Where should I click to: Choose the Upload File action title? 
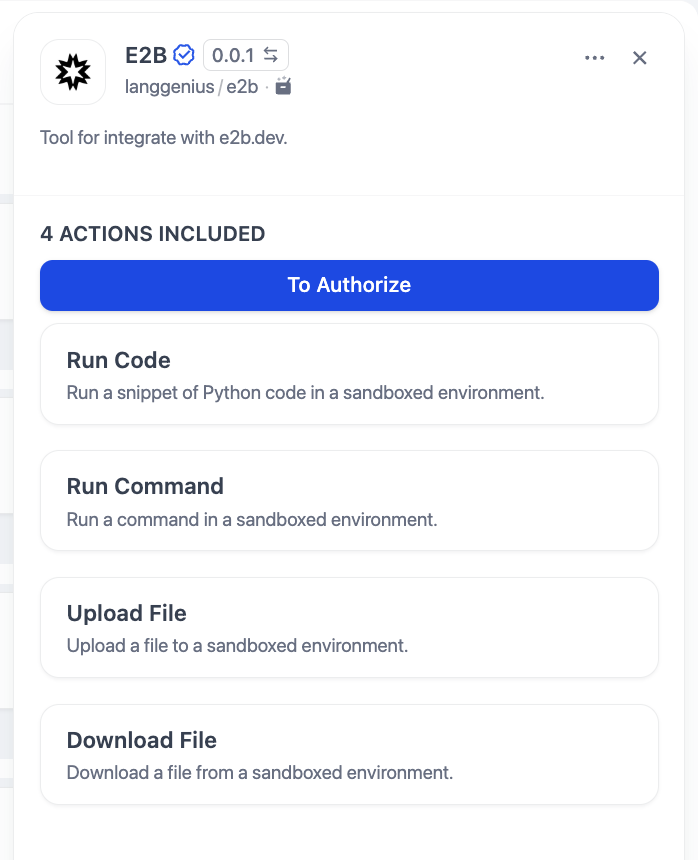[126, 613]
